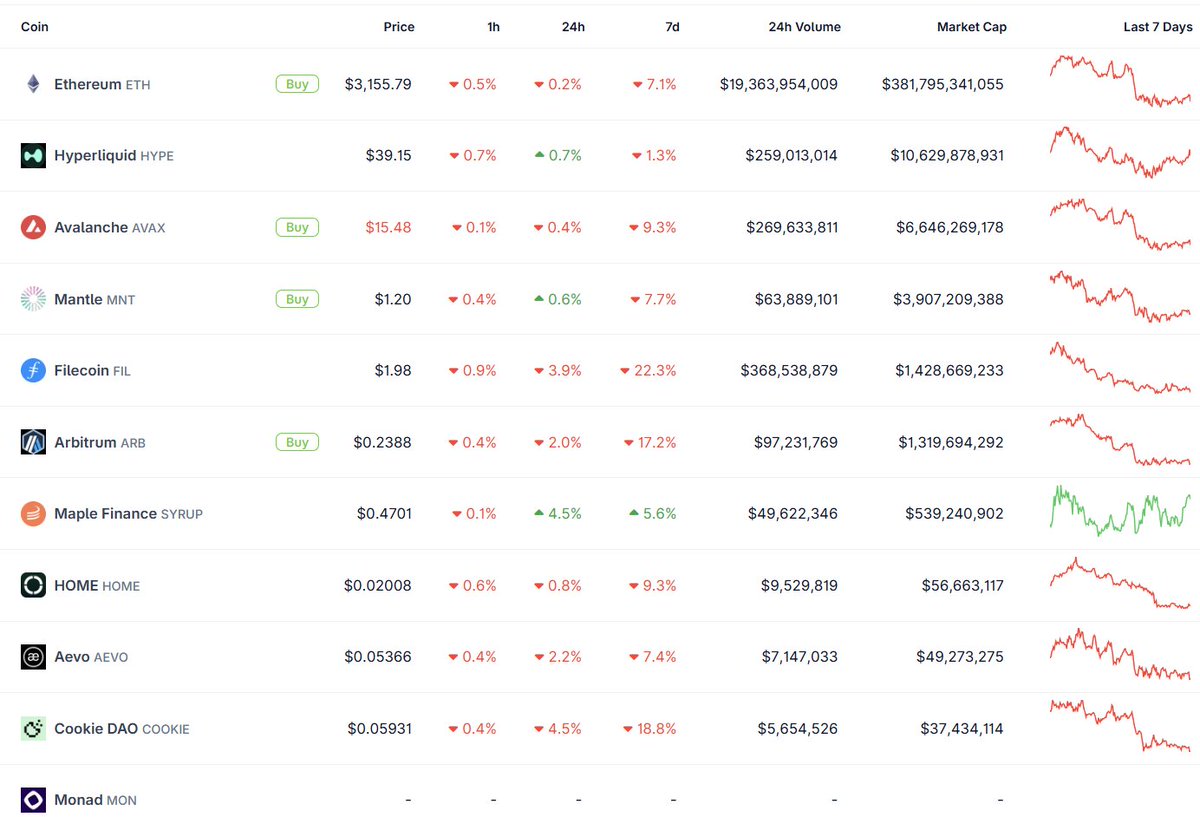Click the Monad coin logo icon
Image resolution: width=1200 pixels, height=817 pixels.
tap(33, 800)
